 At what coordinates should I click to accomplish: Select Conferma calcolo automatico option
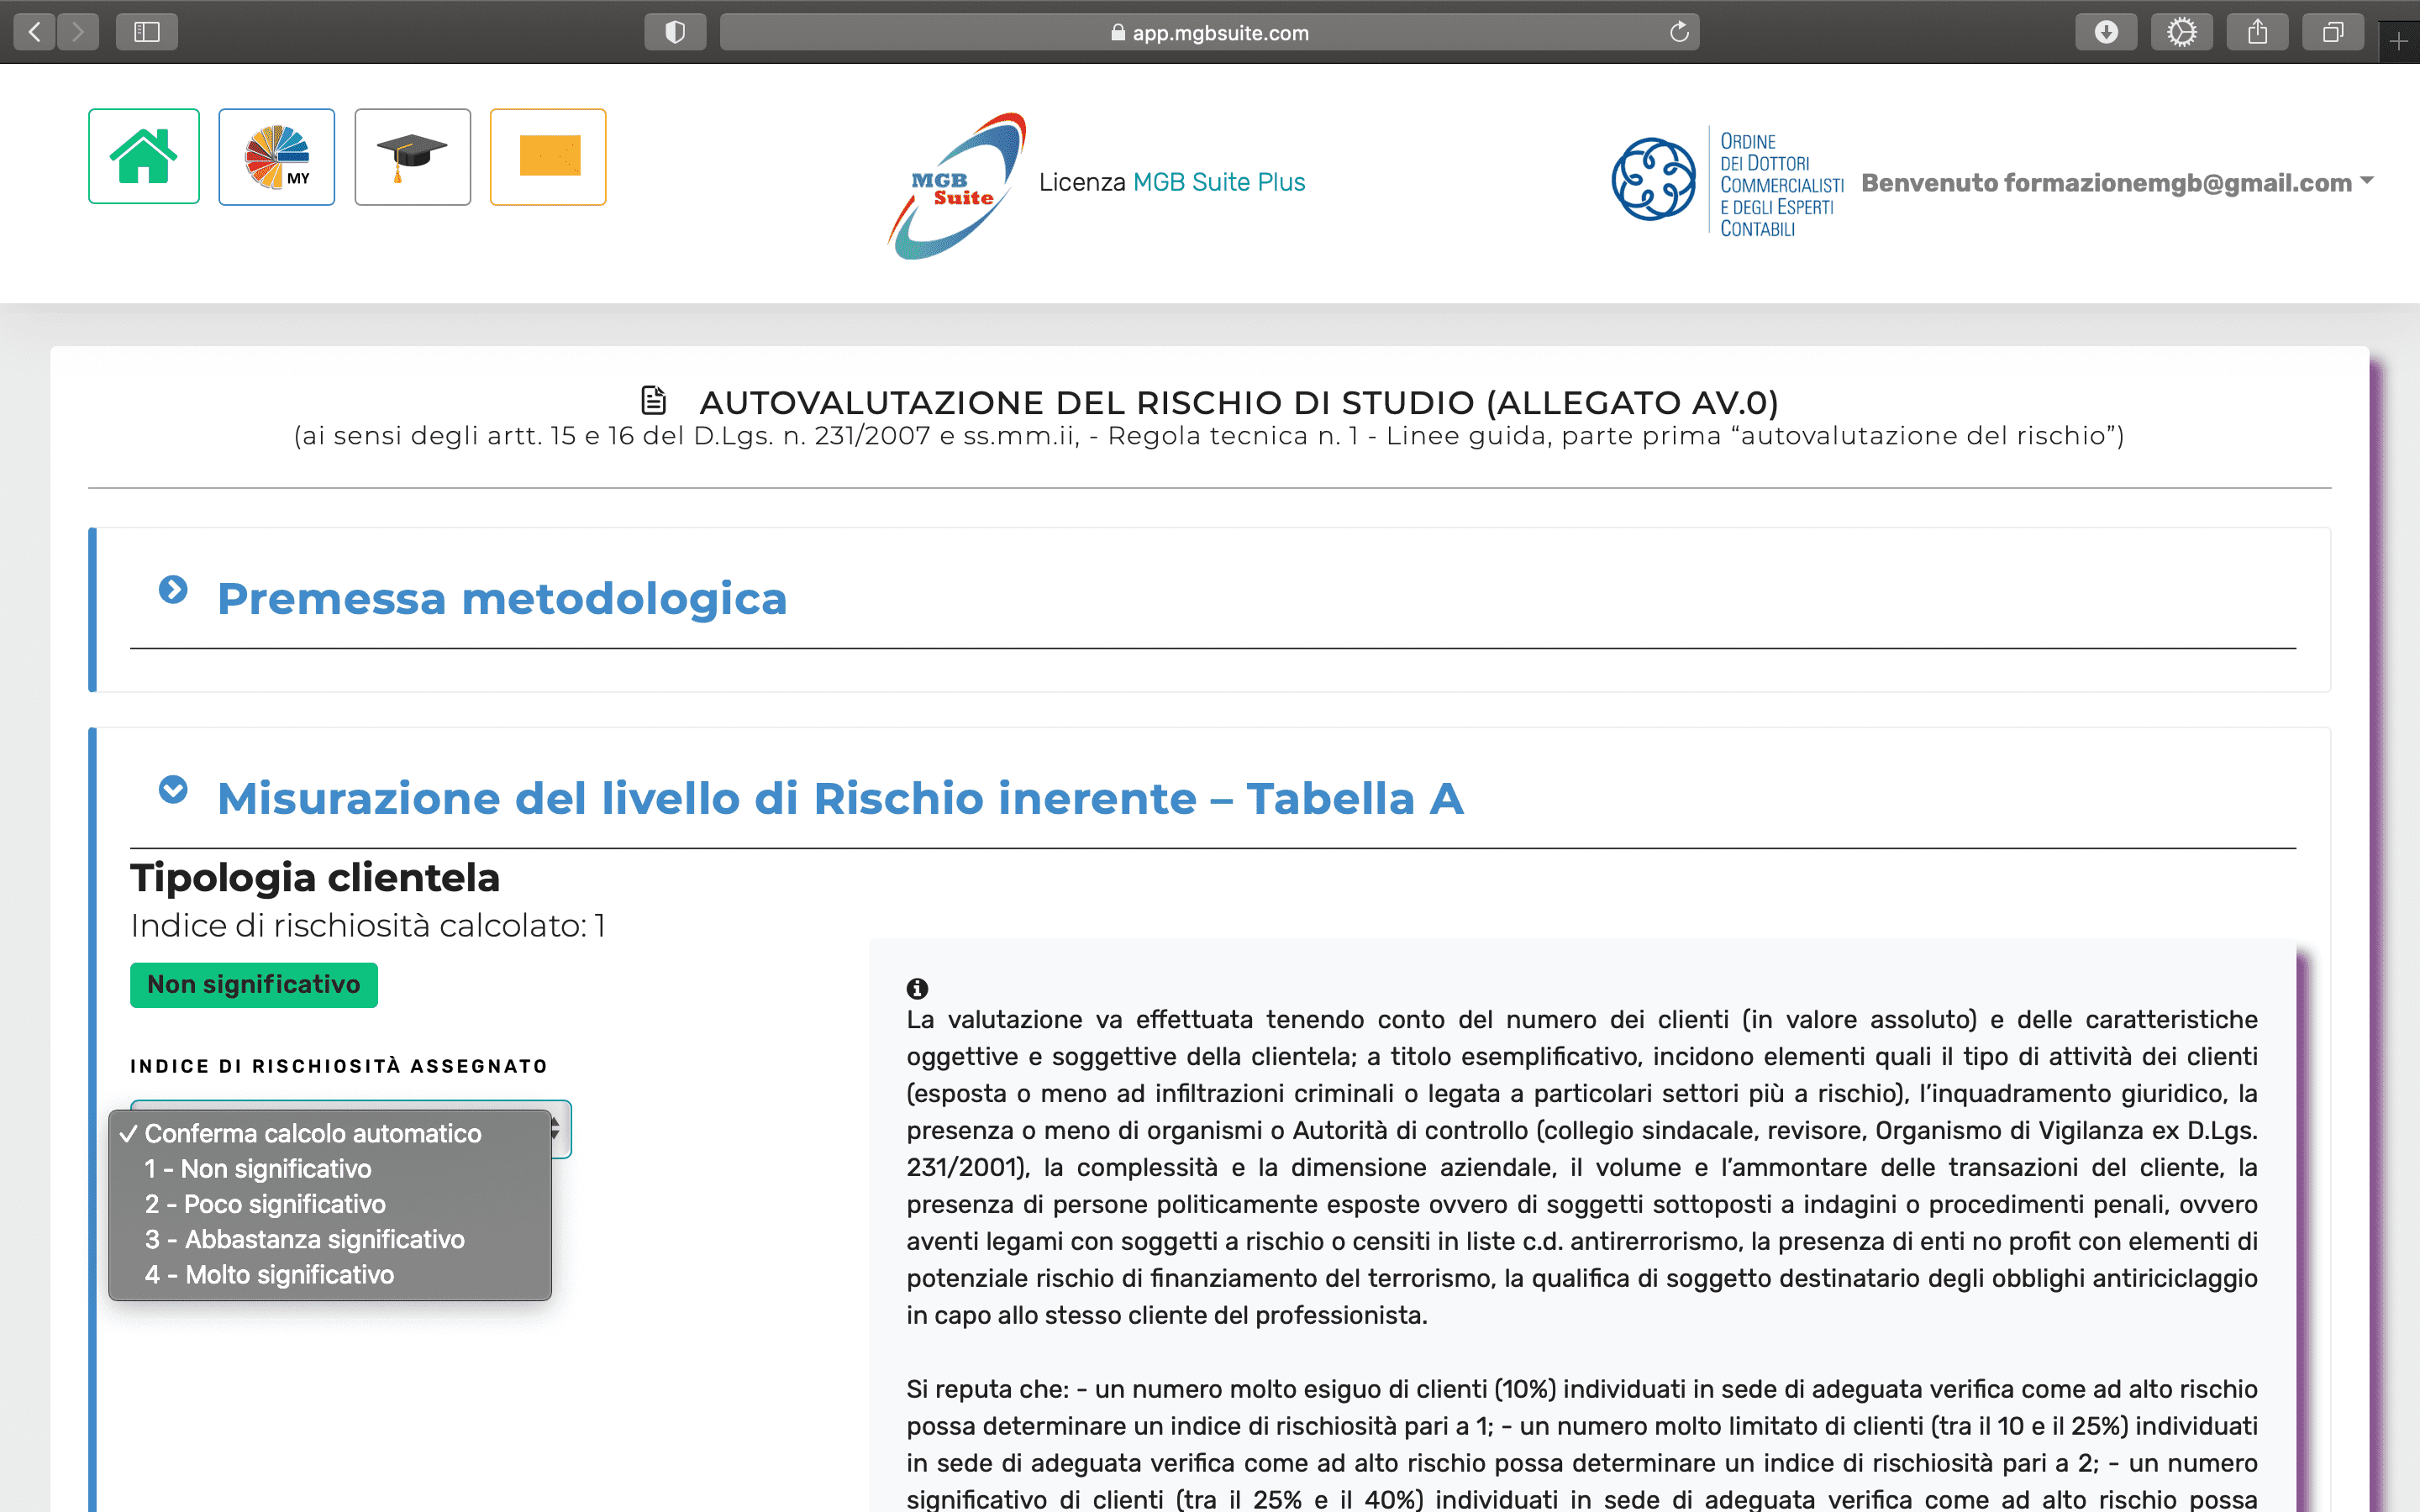click(x=313, y=1133)
